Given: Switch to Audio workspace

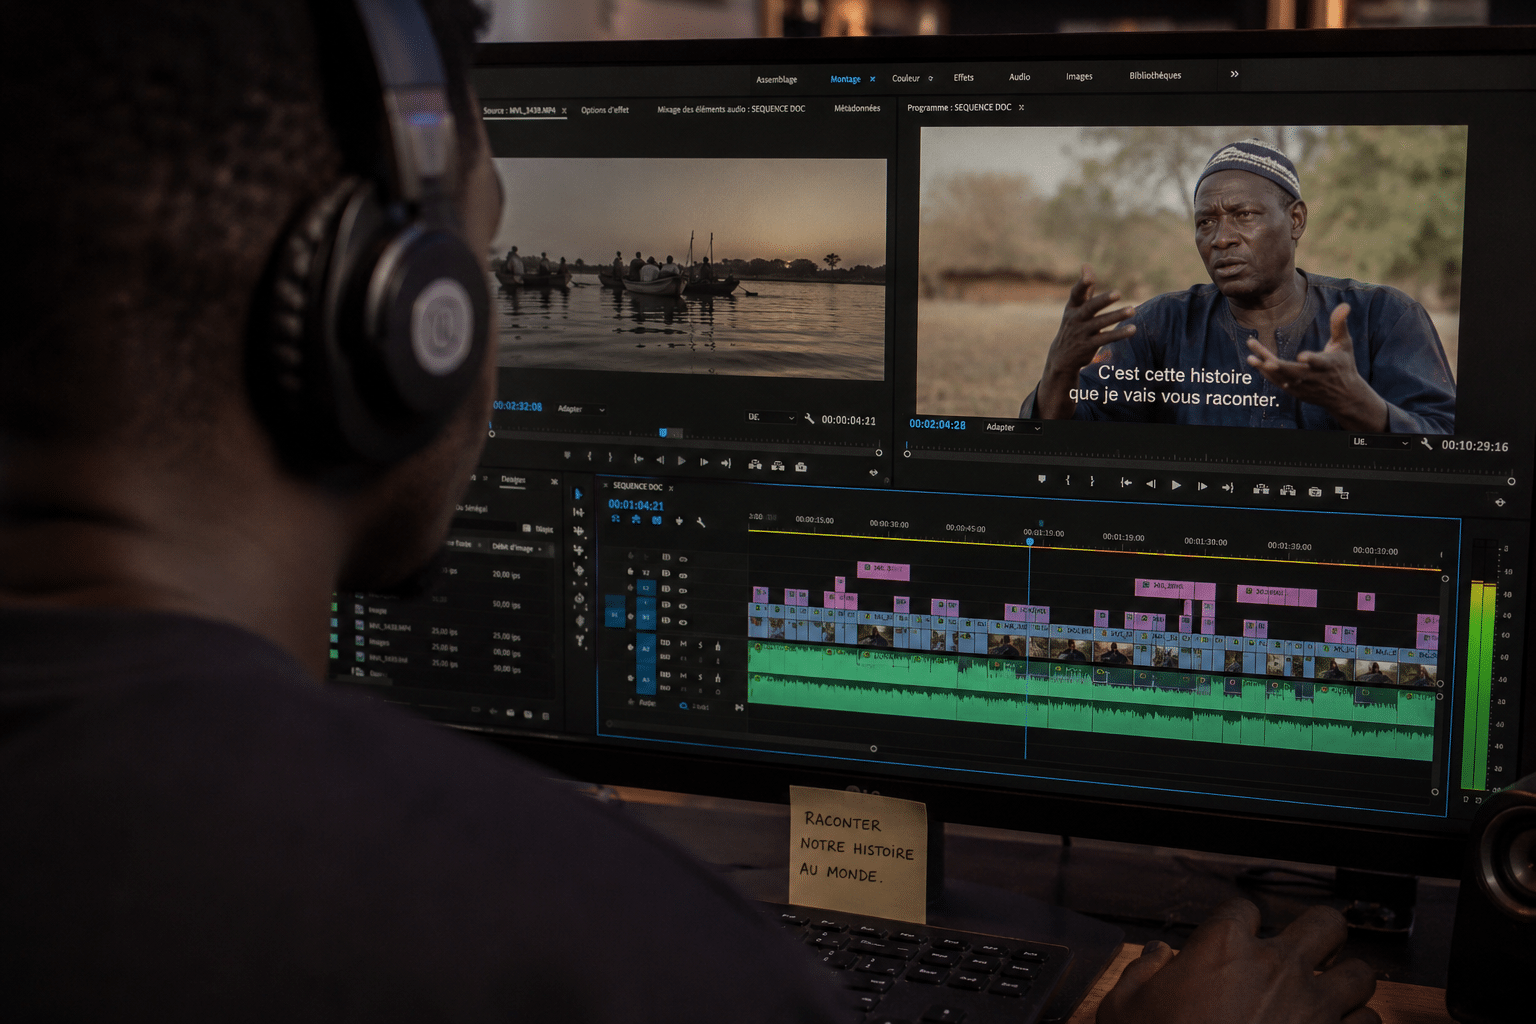Looking at the screenshot, I should pos(1020,76).
